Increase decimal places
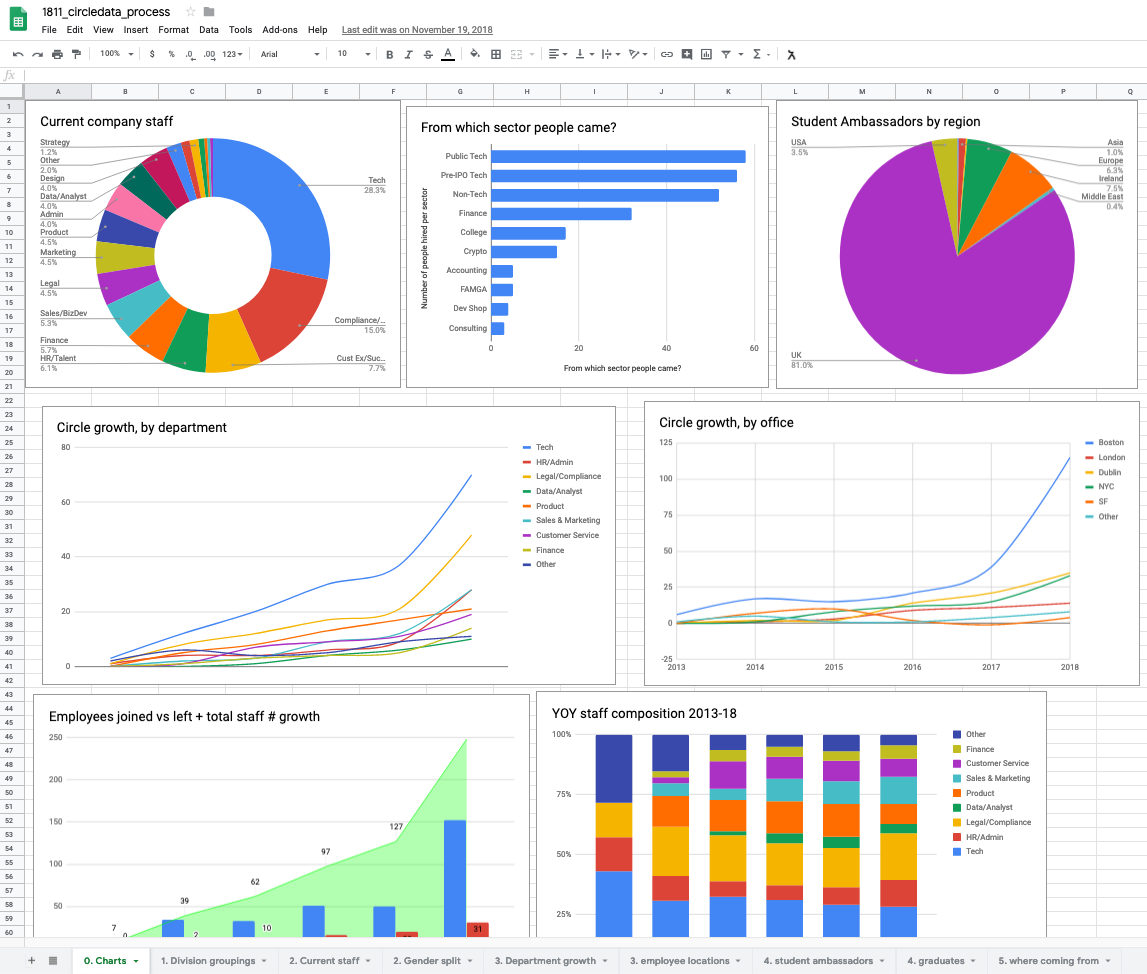This screenshot has height=974, width=1147. (x=209, y=54)
